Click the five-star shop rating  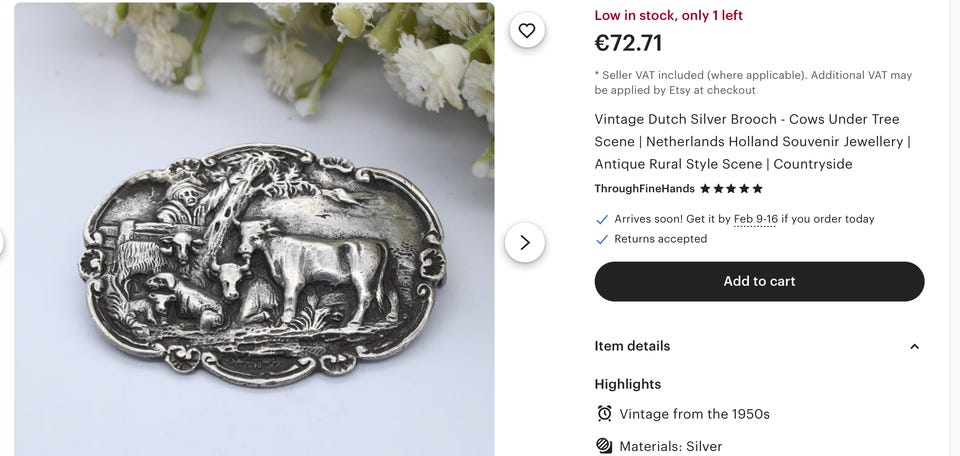point(731,189)
